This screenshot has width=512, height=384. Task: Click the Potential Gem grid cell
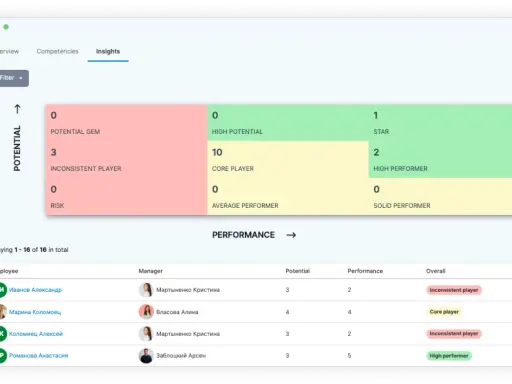(127, 123)
